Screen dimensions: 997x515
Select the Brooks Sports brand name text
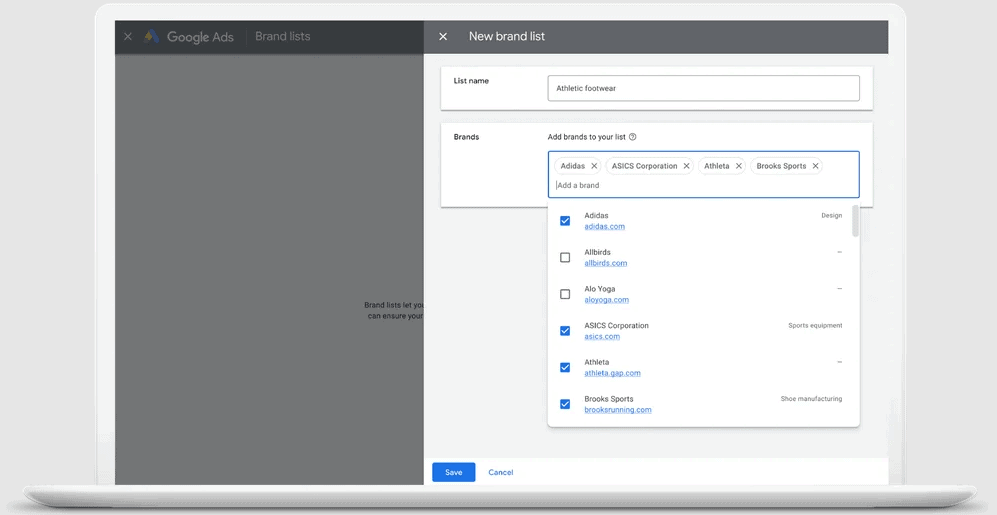[x=609, y=399]
